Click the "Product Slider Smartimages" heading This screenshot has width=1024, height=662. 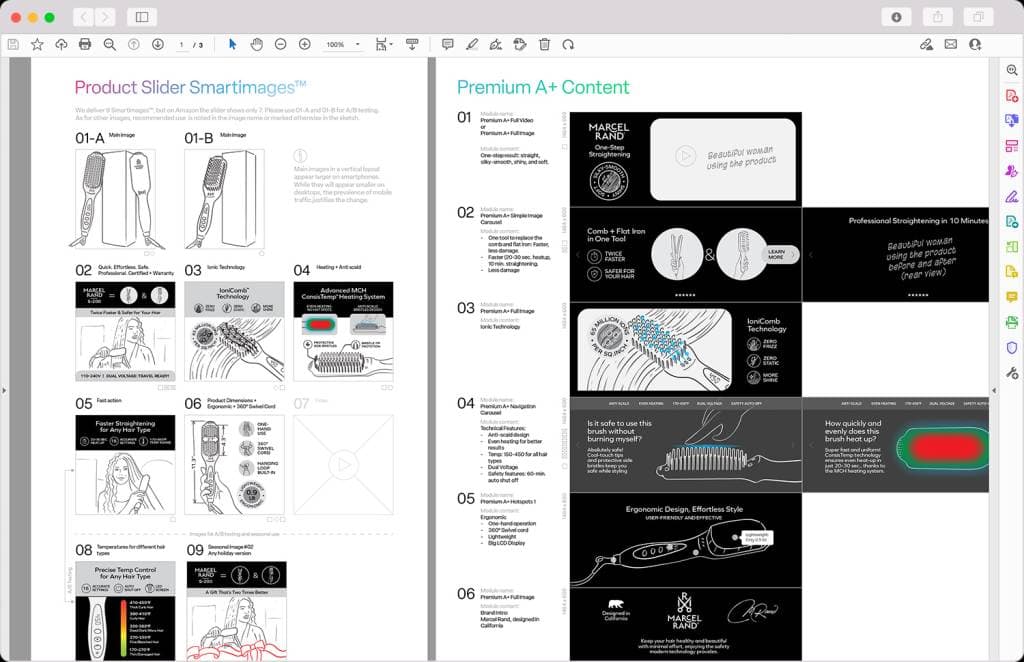pos(190,87)
